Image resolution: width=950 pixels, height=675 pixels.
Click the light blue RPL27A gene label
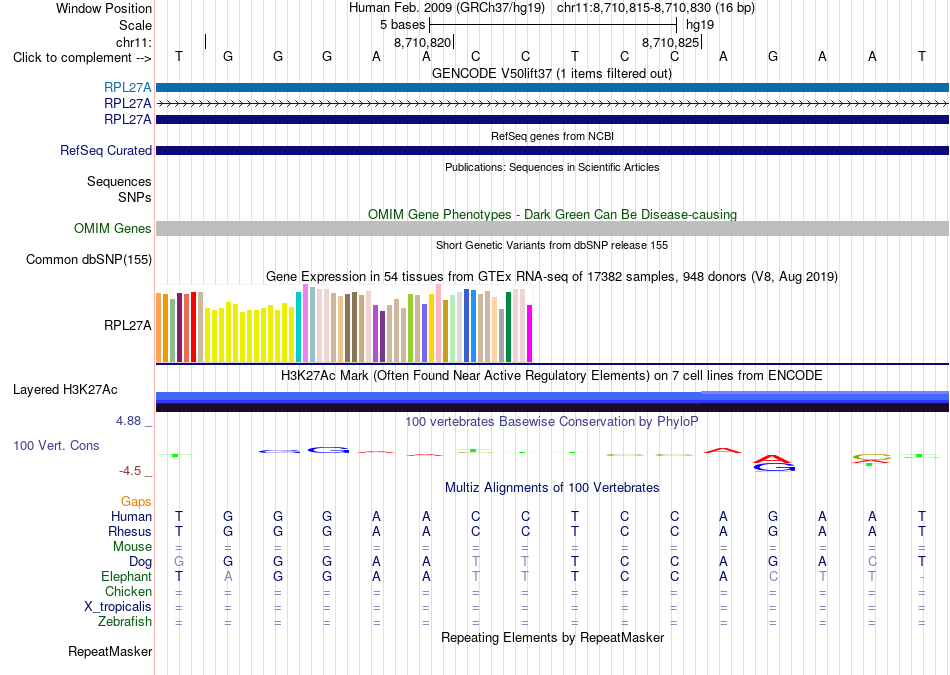[127, 87]
